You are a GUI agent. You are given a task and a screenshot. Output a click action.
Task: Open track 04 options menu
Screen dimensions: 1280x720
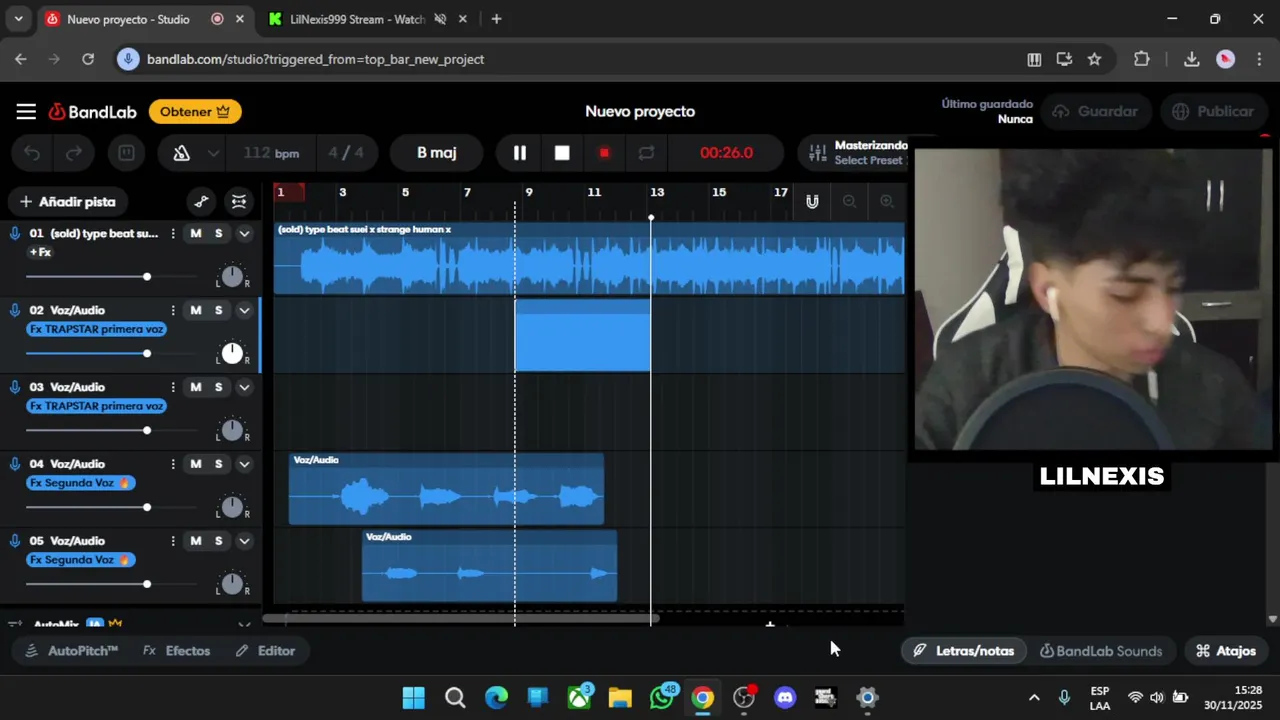coord(173,465)
